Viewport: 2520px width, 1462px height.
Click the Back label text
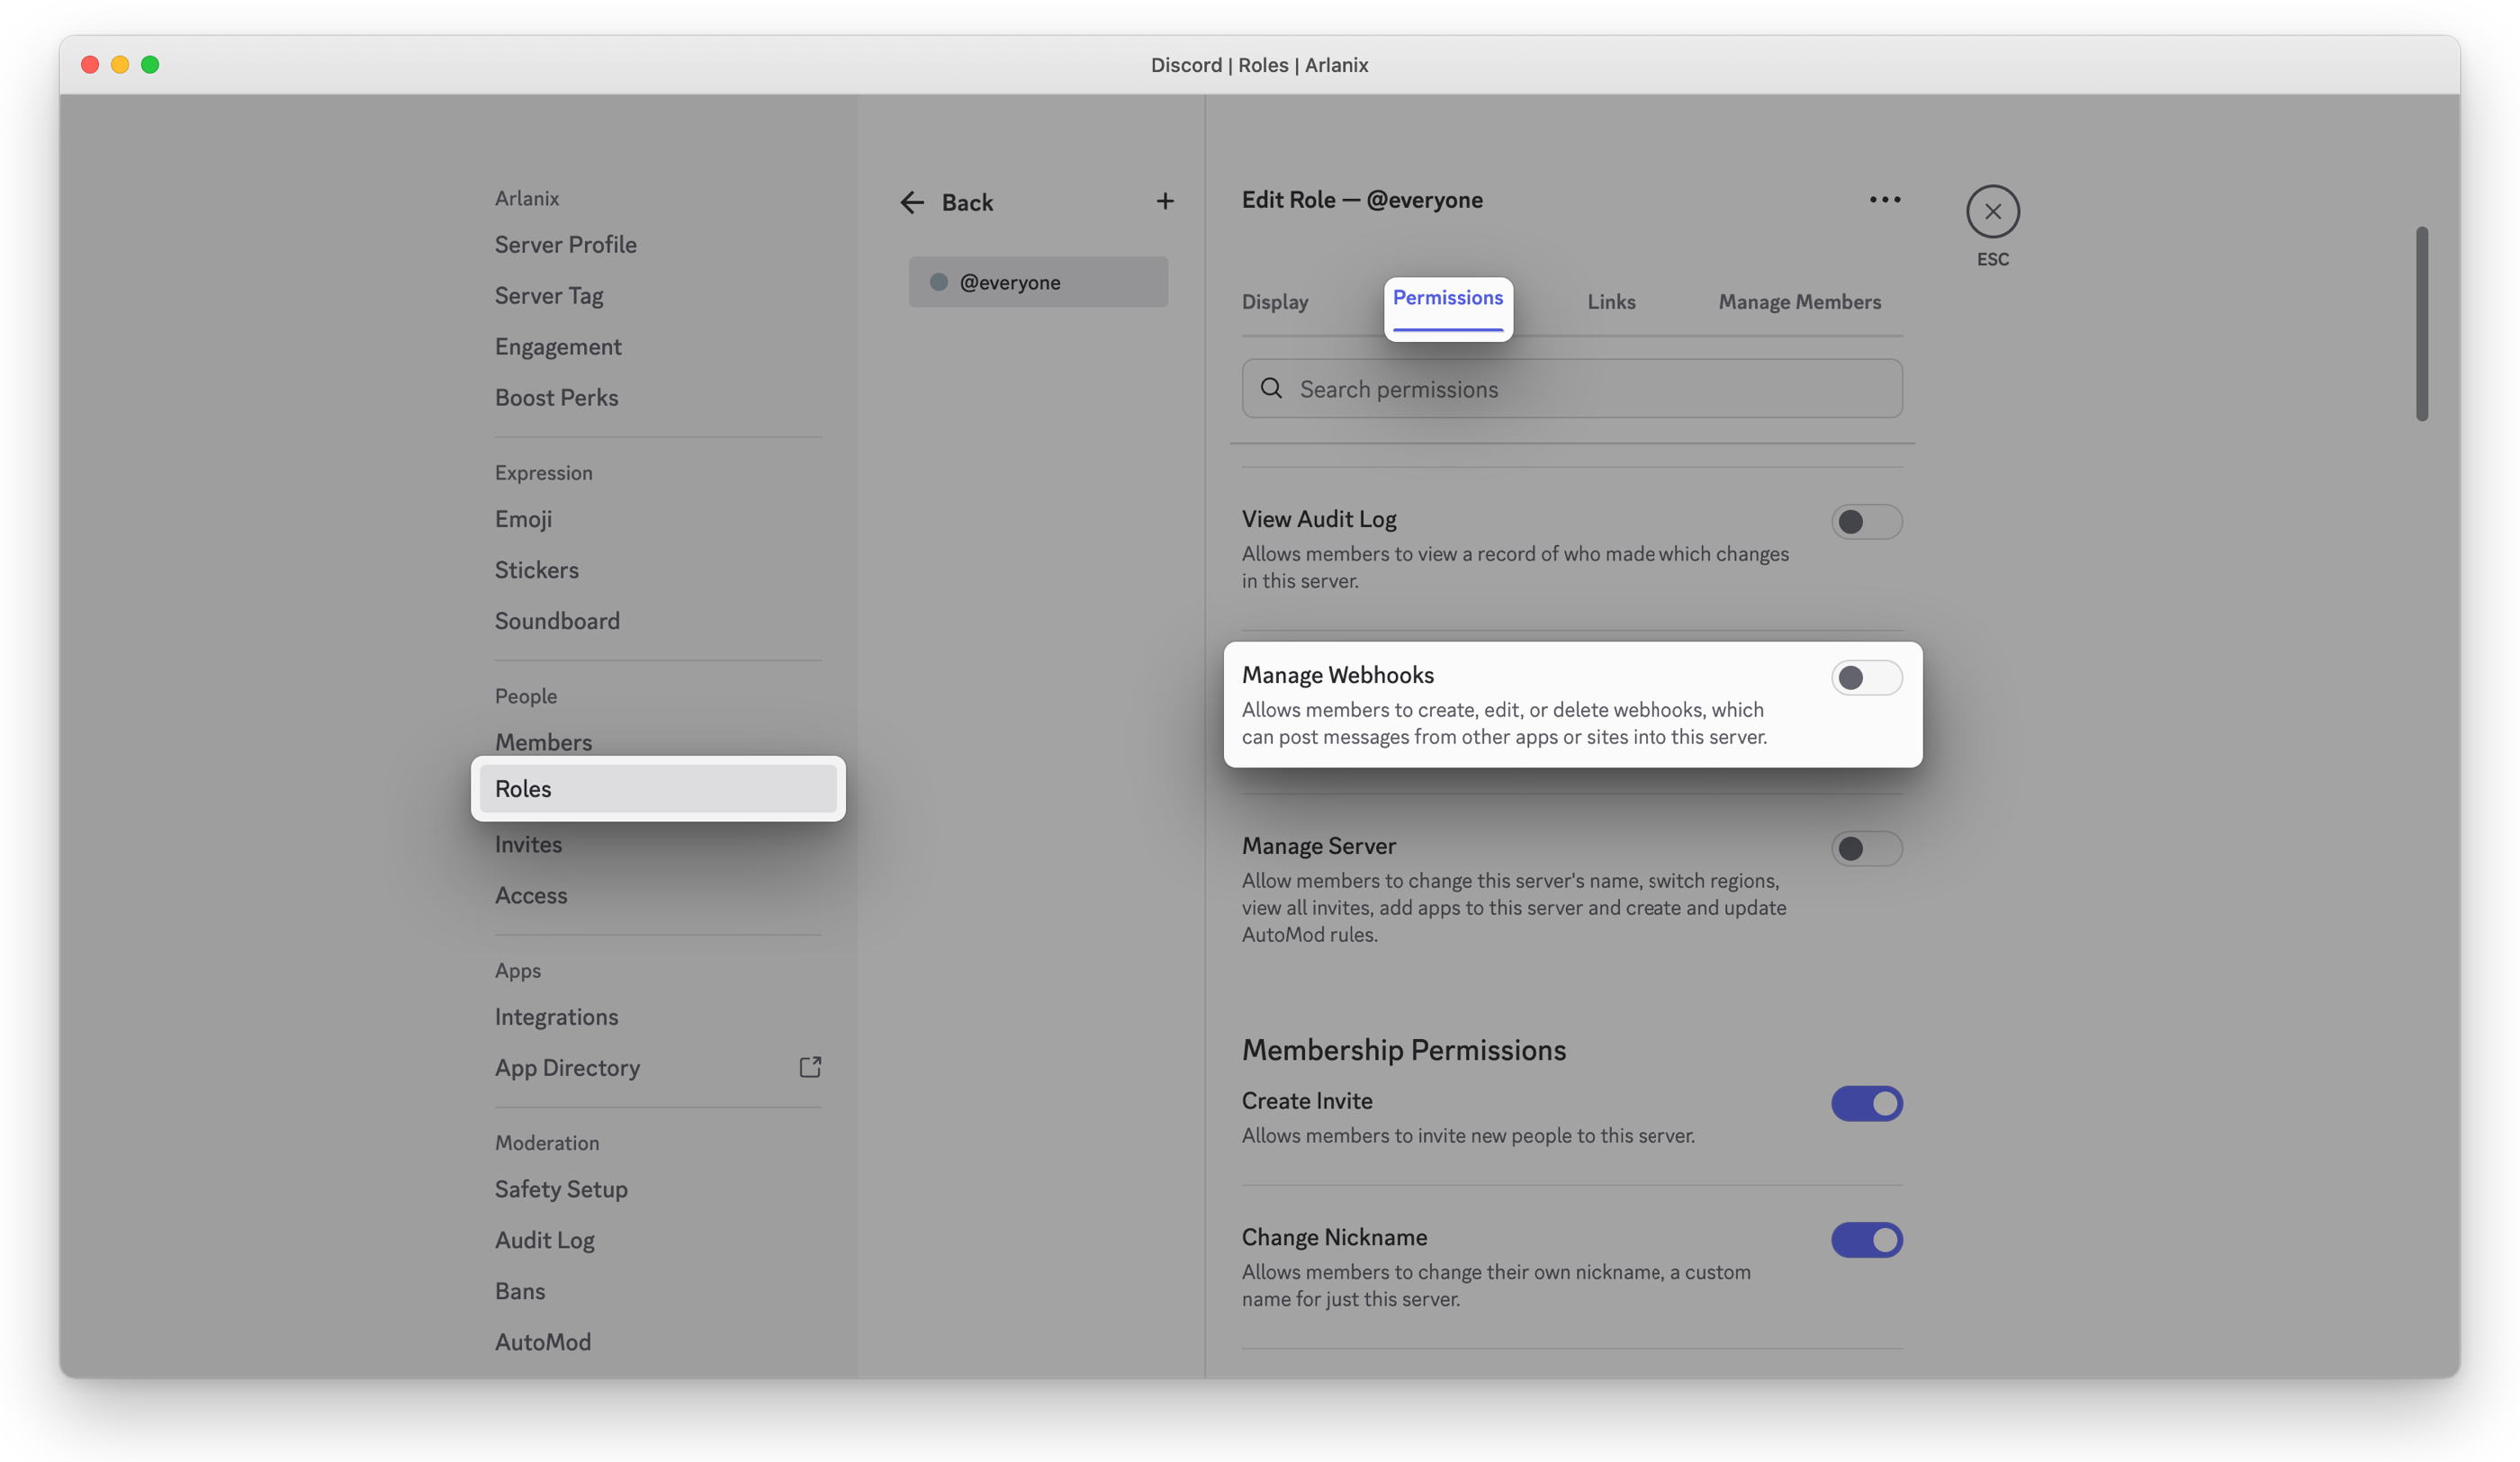tap(967, 203)
